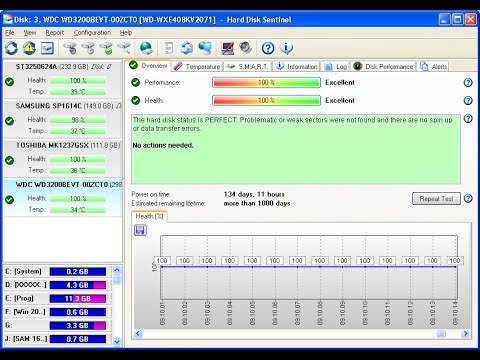Select the Health (%) graph tab
Viewport: 480px width, 360px height.
149,216
